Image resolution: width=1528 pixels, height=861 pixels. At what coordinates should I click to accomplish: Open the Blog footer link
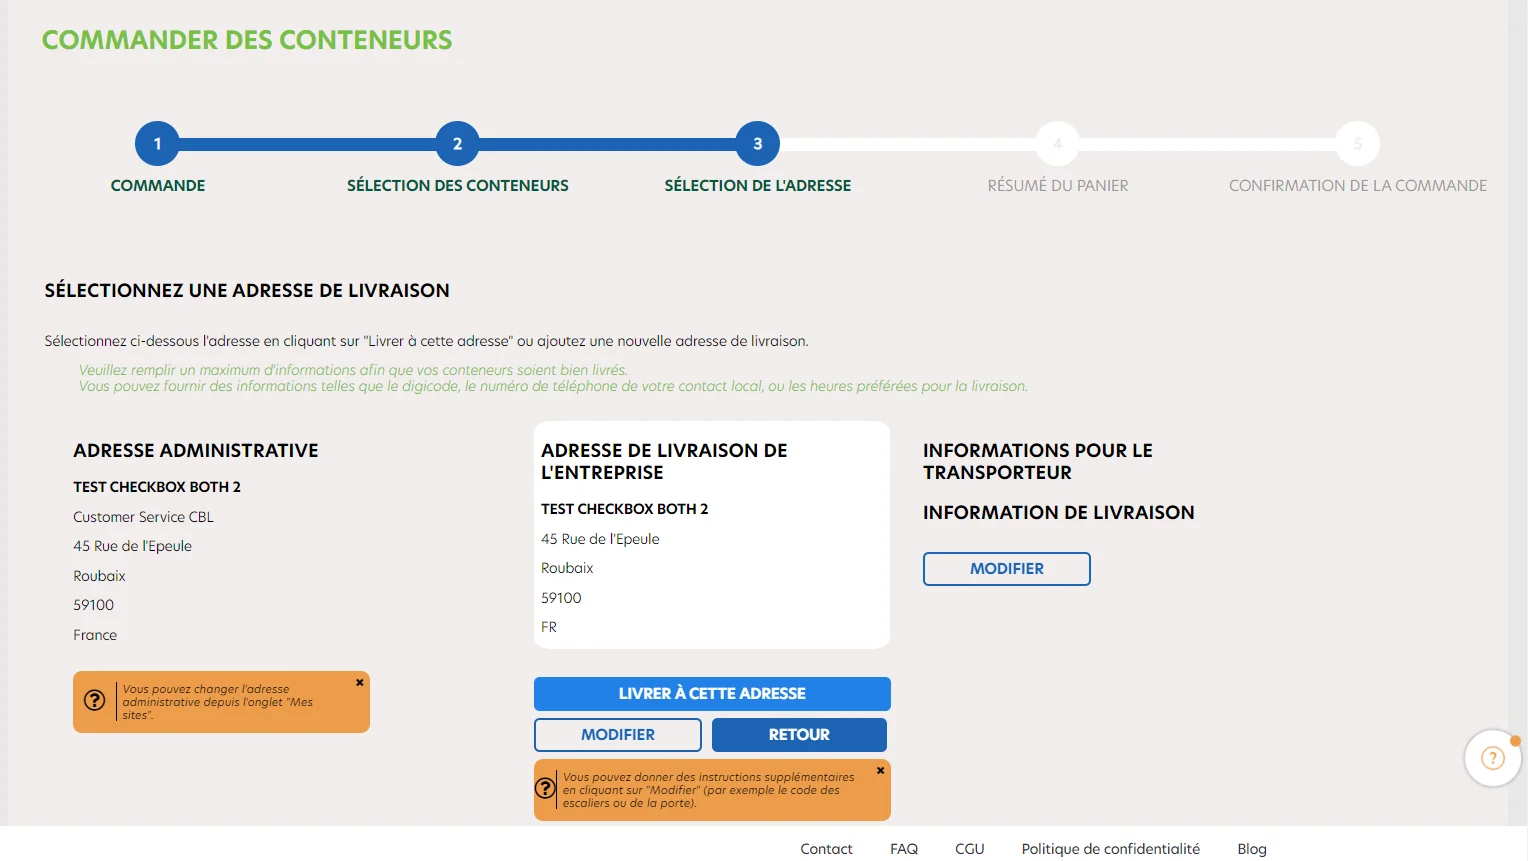tap(1252, 849)
